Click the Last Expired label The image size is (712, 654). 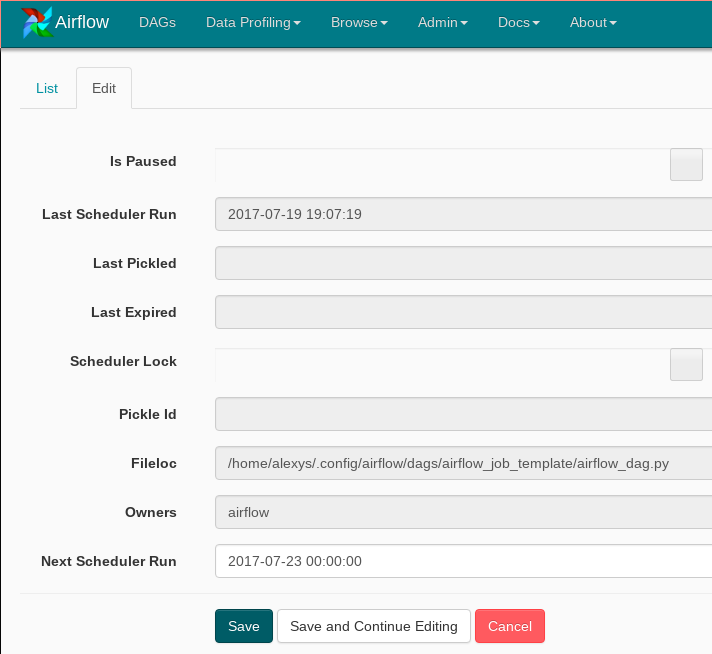(x=134, y=312)
